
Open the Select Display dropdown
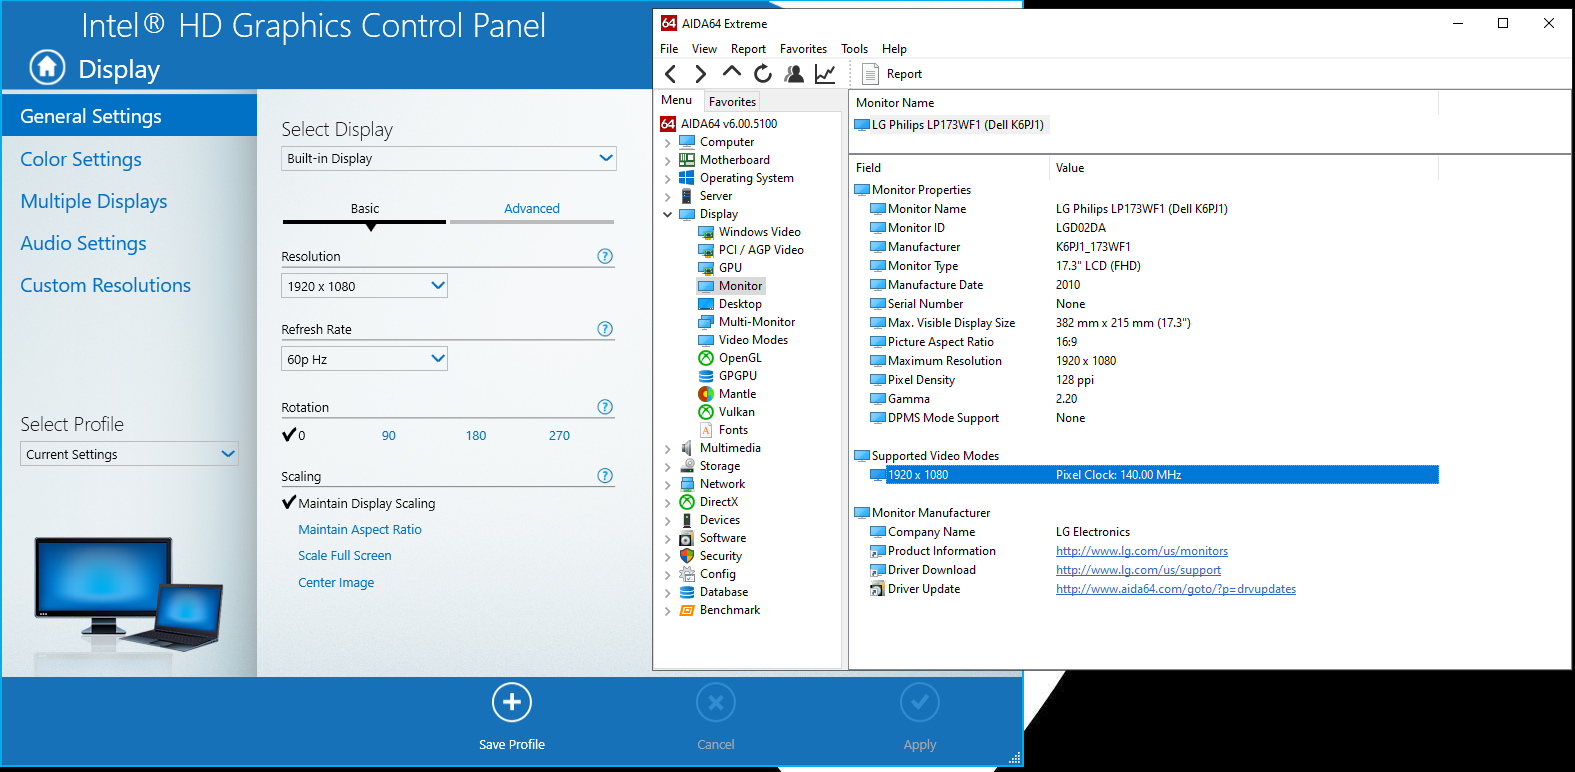coord(449,158)
